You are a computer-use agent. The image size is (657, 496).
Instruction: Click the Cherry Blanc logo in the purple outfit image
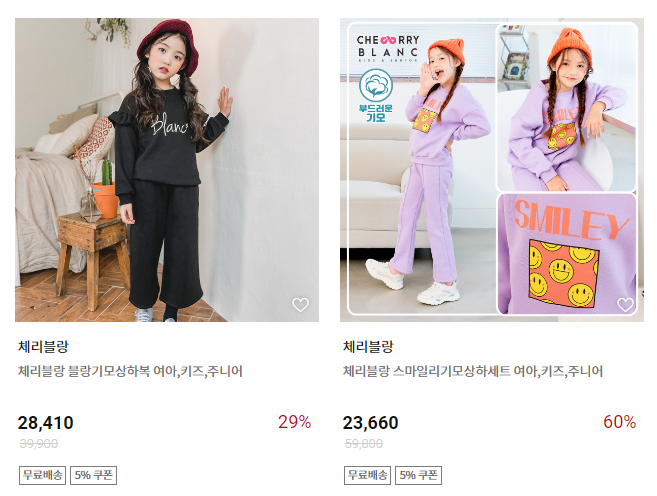tap(388, 47)
